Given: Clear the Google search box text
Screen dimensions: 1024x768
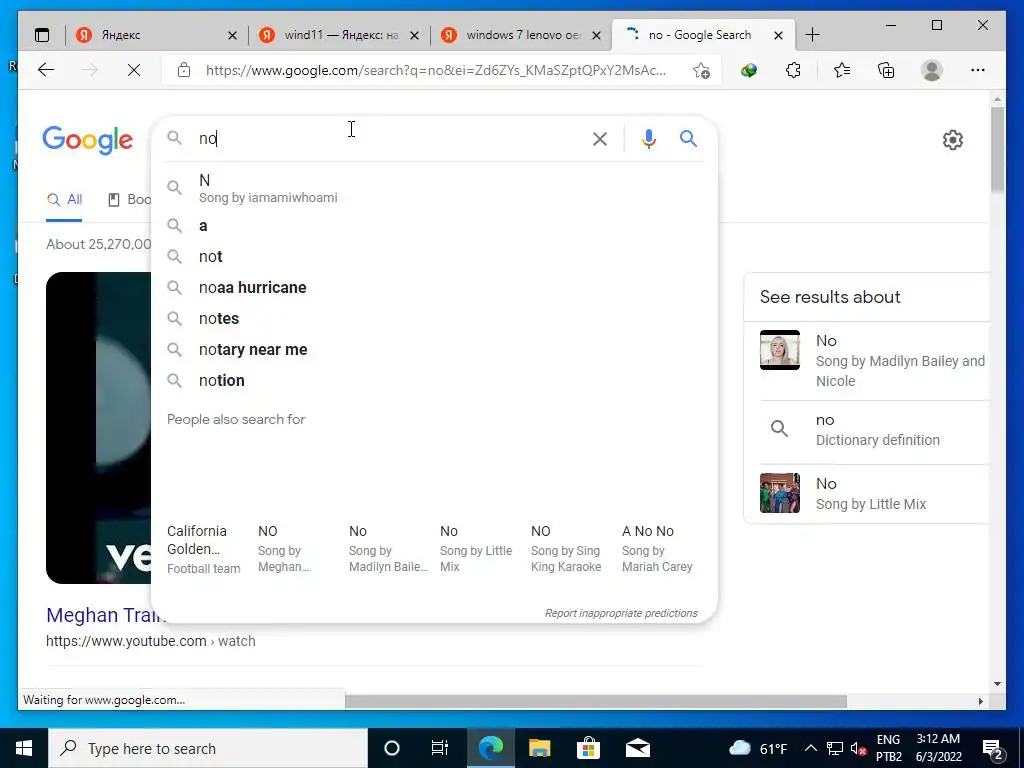Looking at the screenshot, I should (600, 138).
